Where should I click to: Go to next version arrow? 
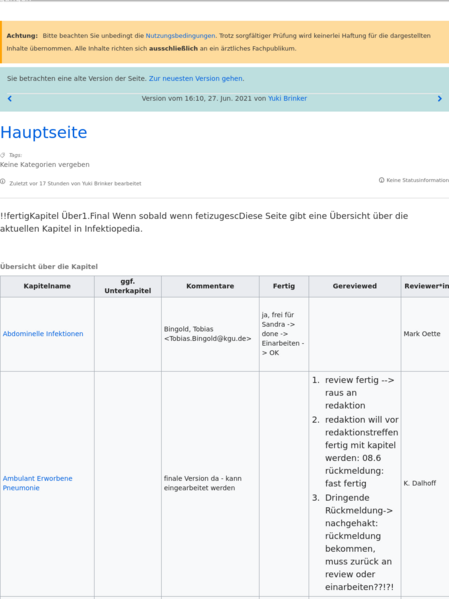[439, 99]
